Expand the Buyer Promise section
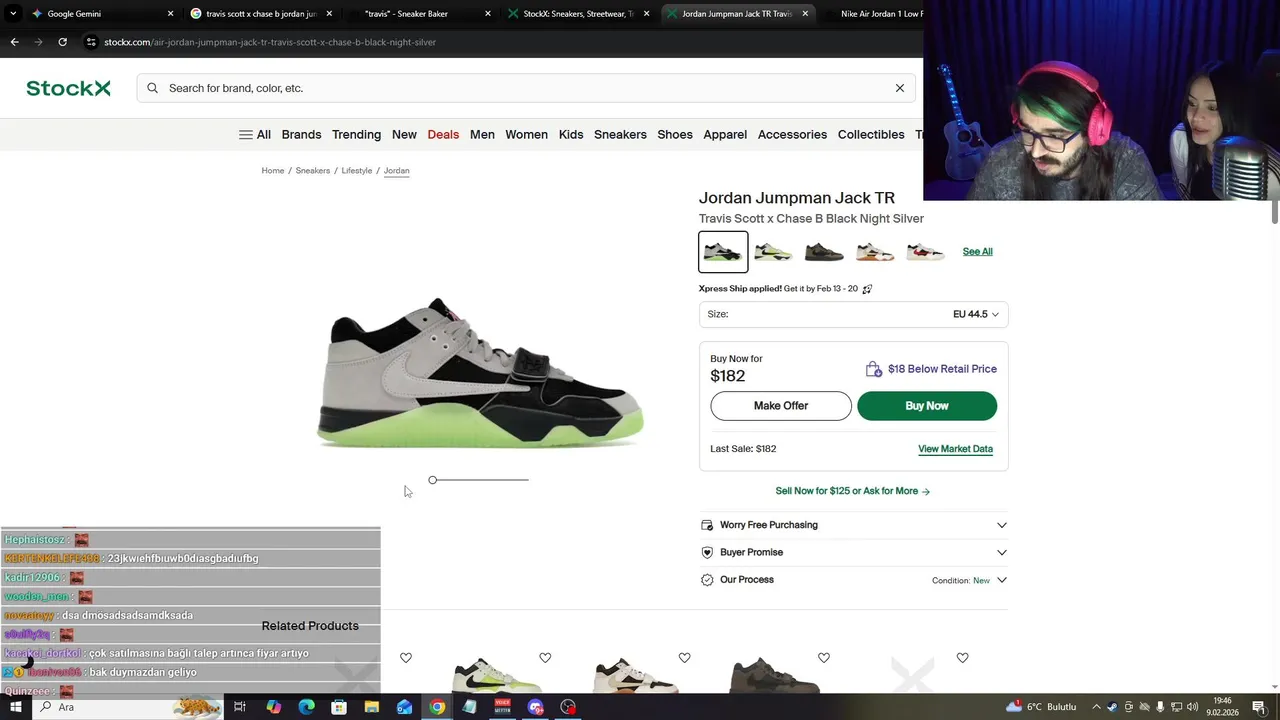This screenshot has width=1280, height=720. click(x=853, y=552)
